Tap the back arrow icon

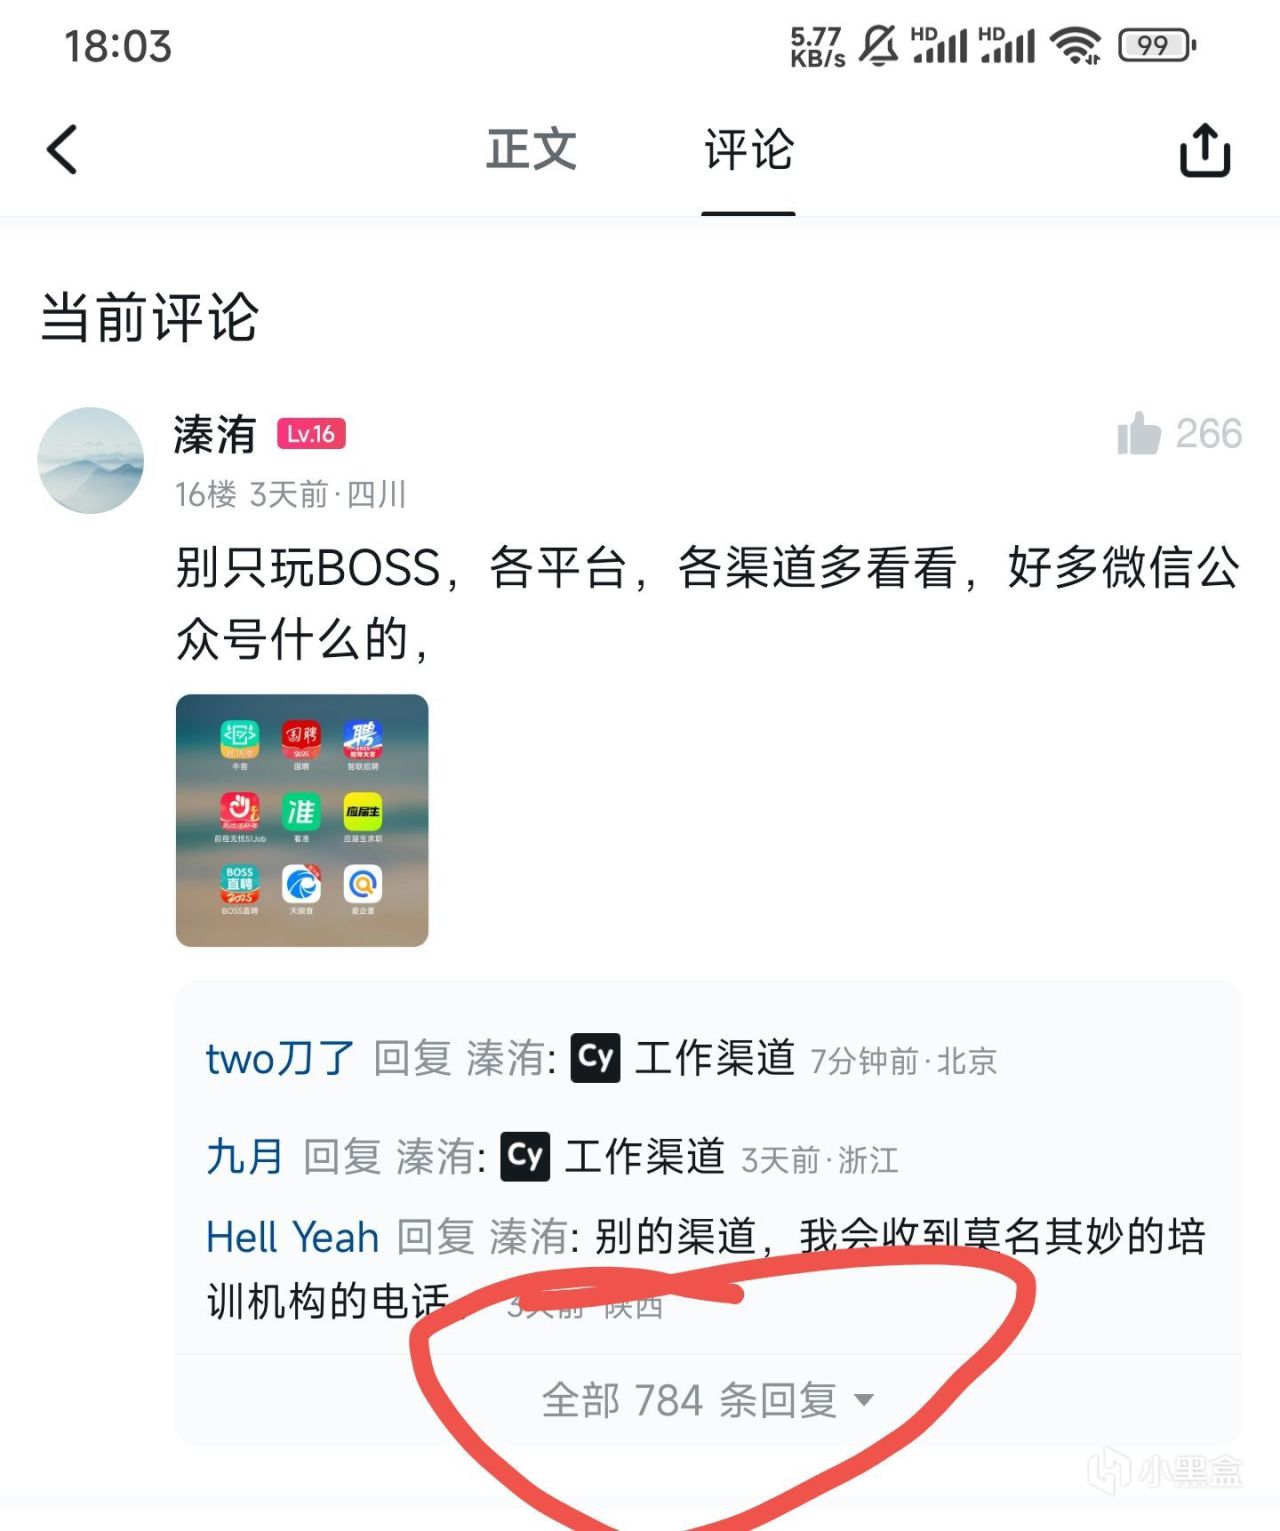63,150
